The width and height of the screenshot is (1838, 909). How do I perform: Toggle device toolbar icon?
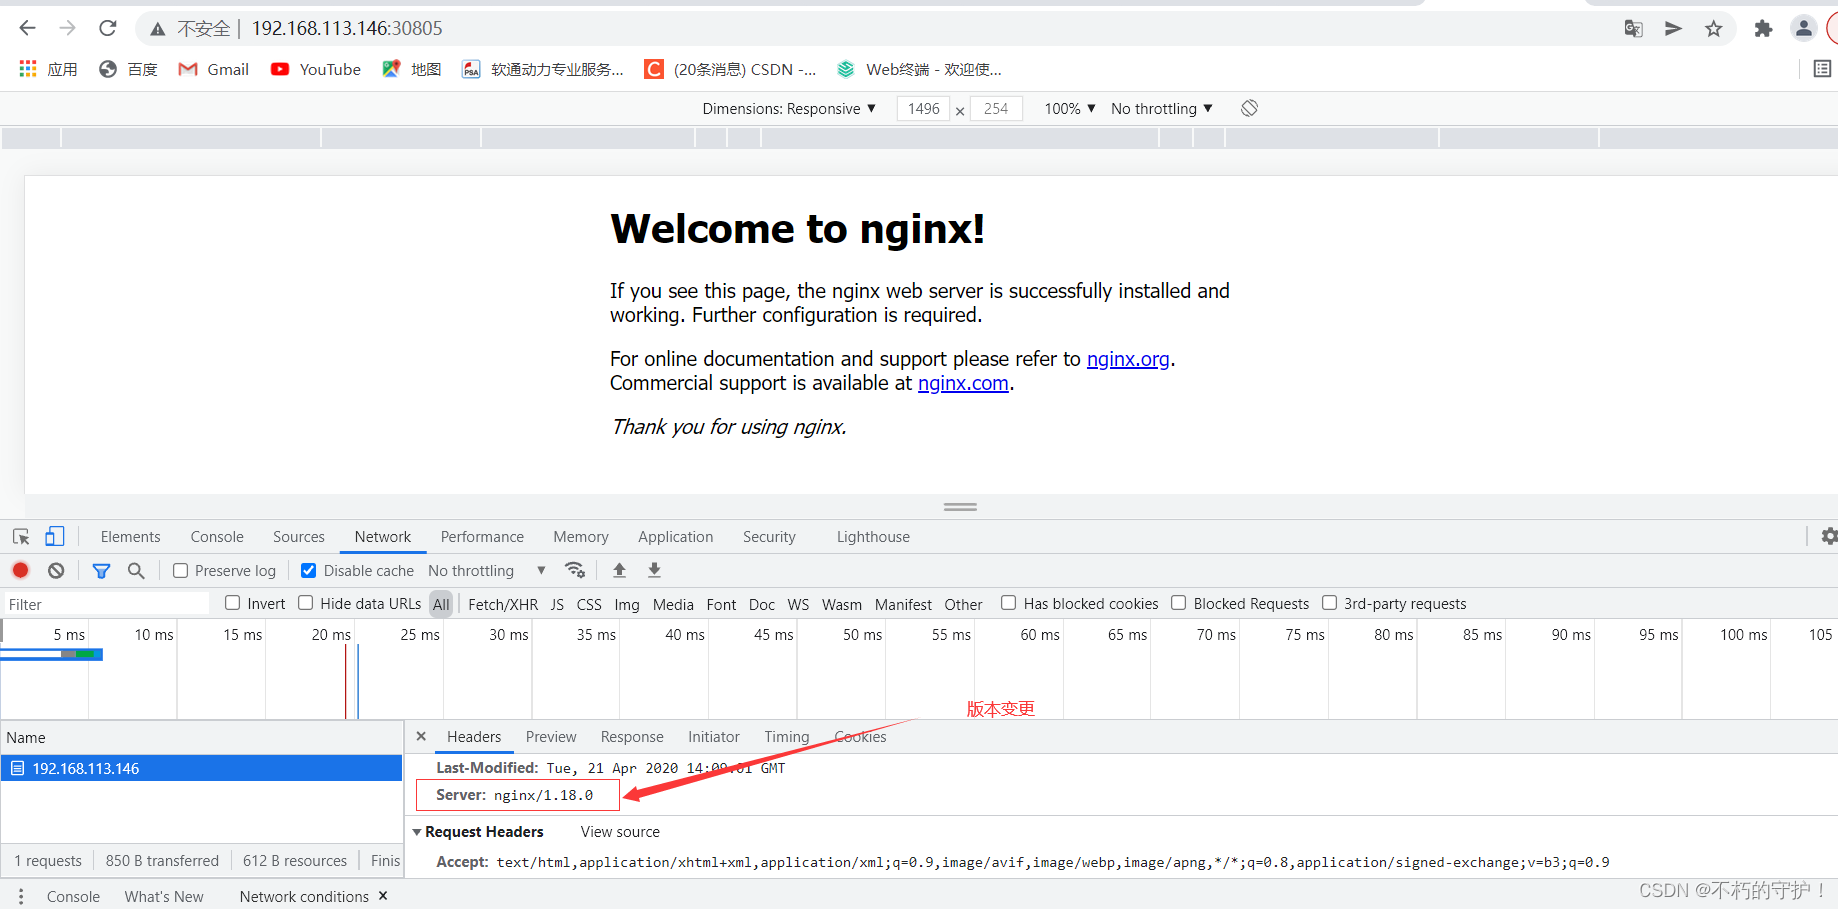(x=55, y=537)
